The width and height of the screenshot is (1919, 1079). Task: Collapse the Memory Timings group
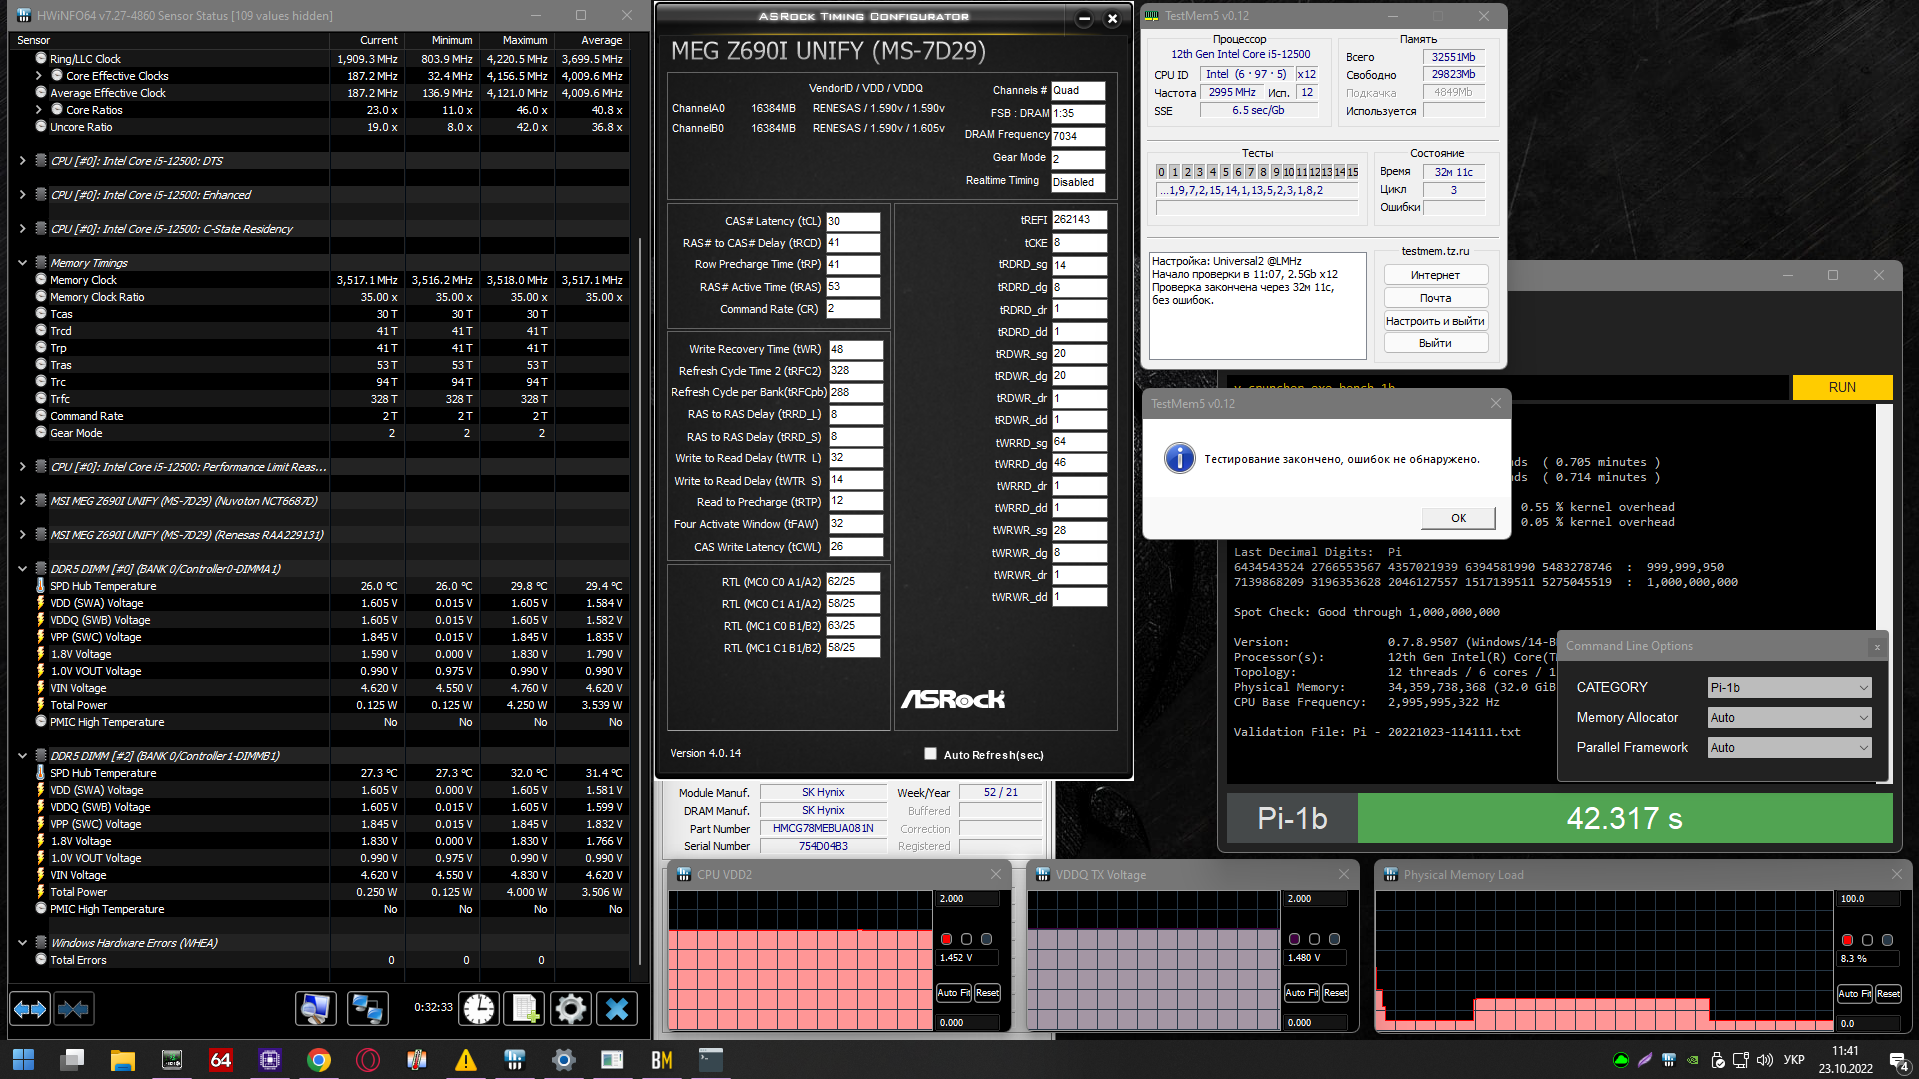(x=22, y=263)
